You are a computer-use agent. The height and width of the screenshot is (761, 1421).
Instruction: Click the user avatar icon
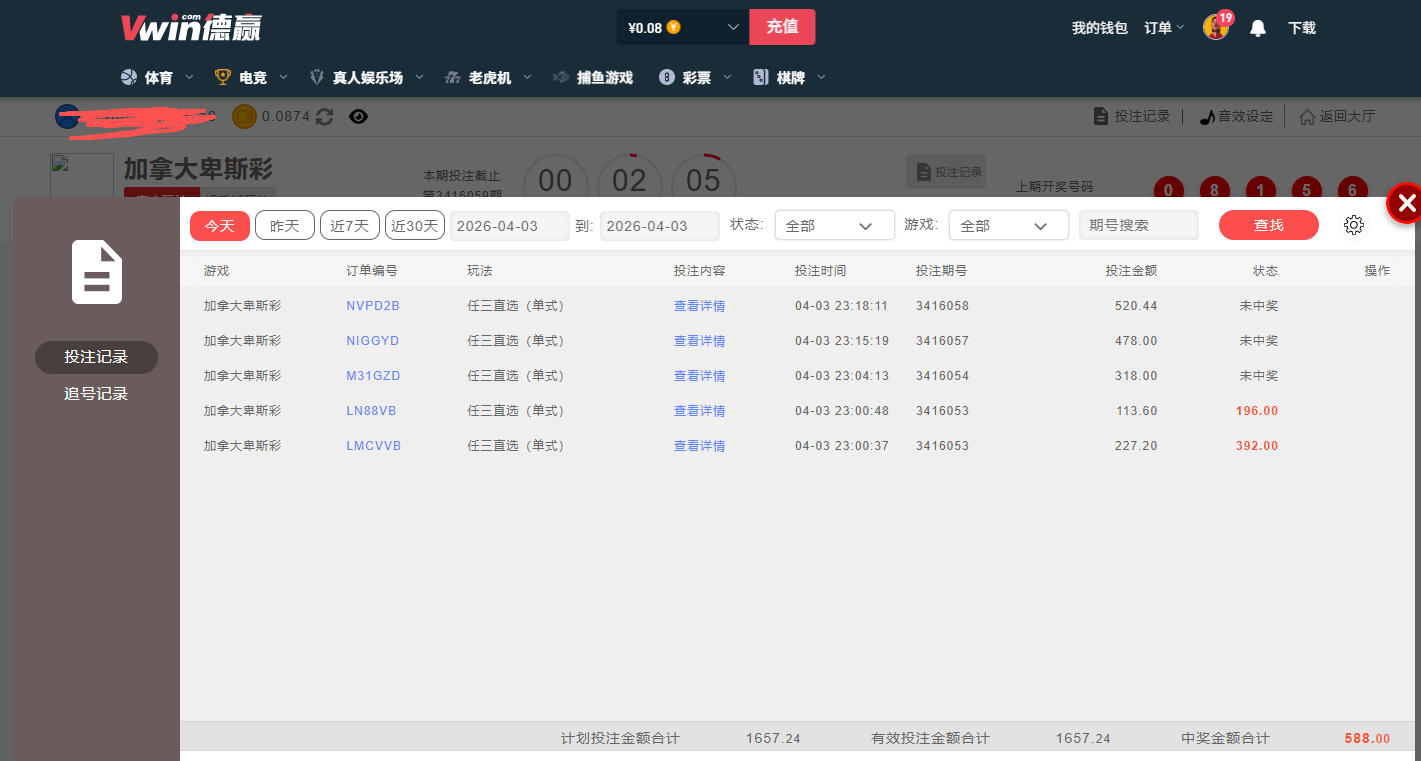1215,28
